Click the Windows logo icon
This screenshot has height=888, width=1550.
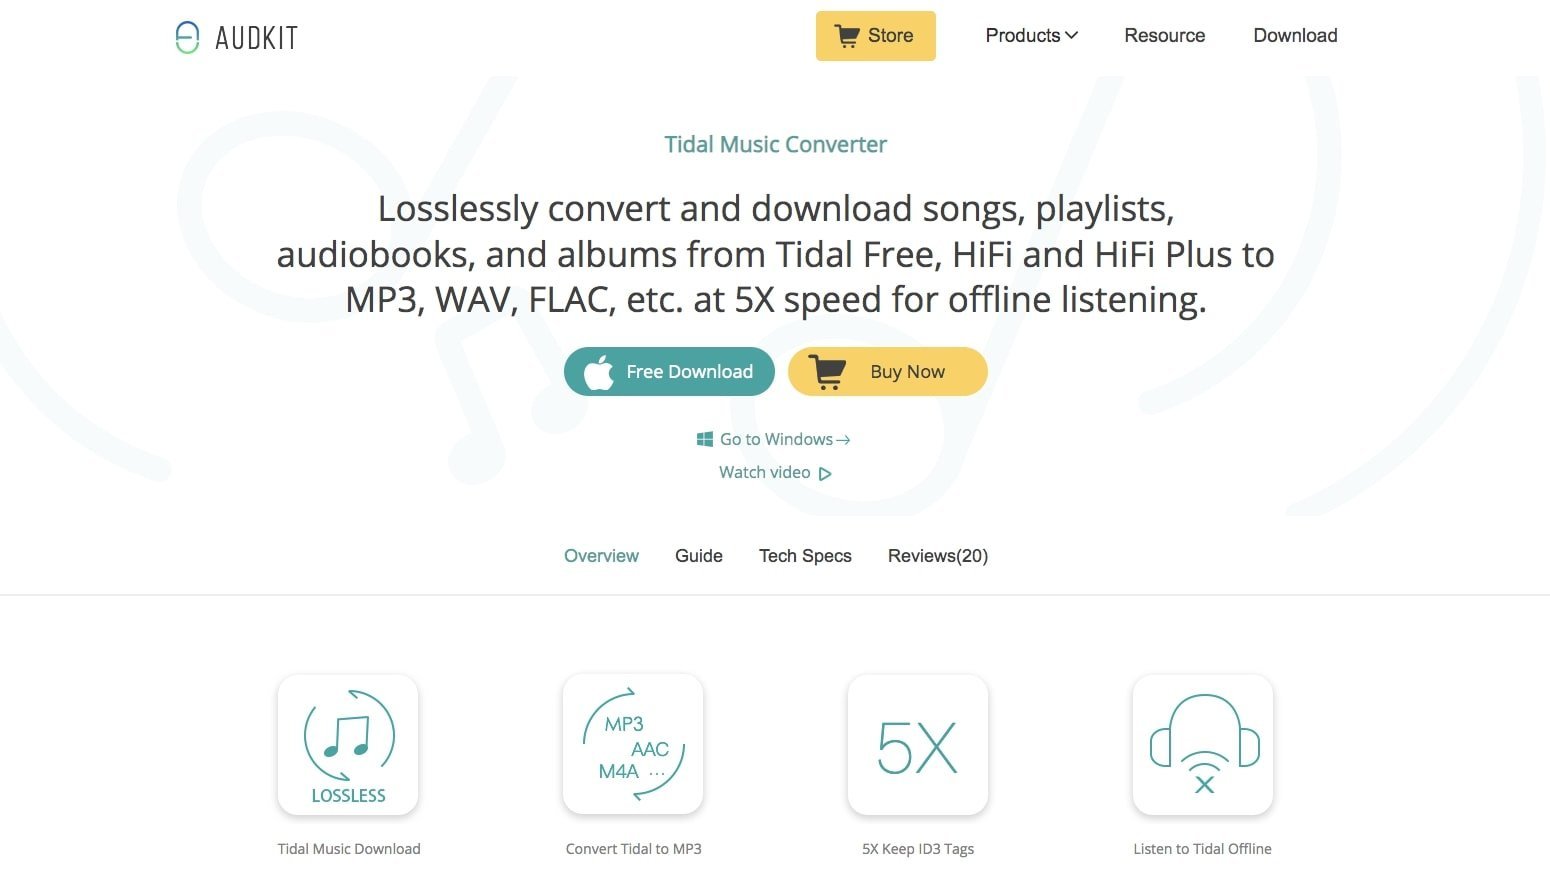coord(705,439)
